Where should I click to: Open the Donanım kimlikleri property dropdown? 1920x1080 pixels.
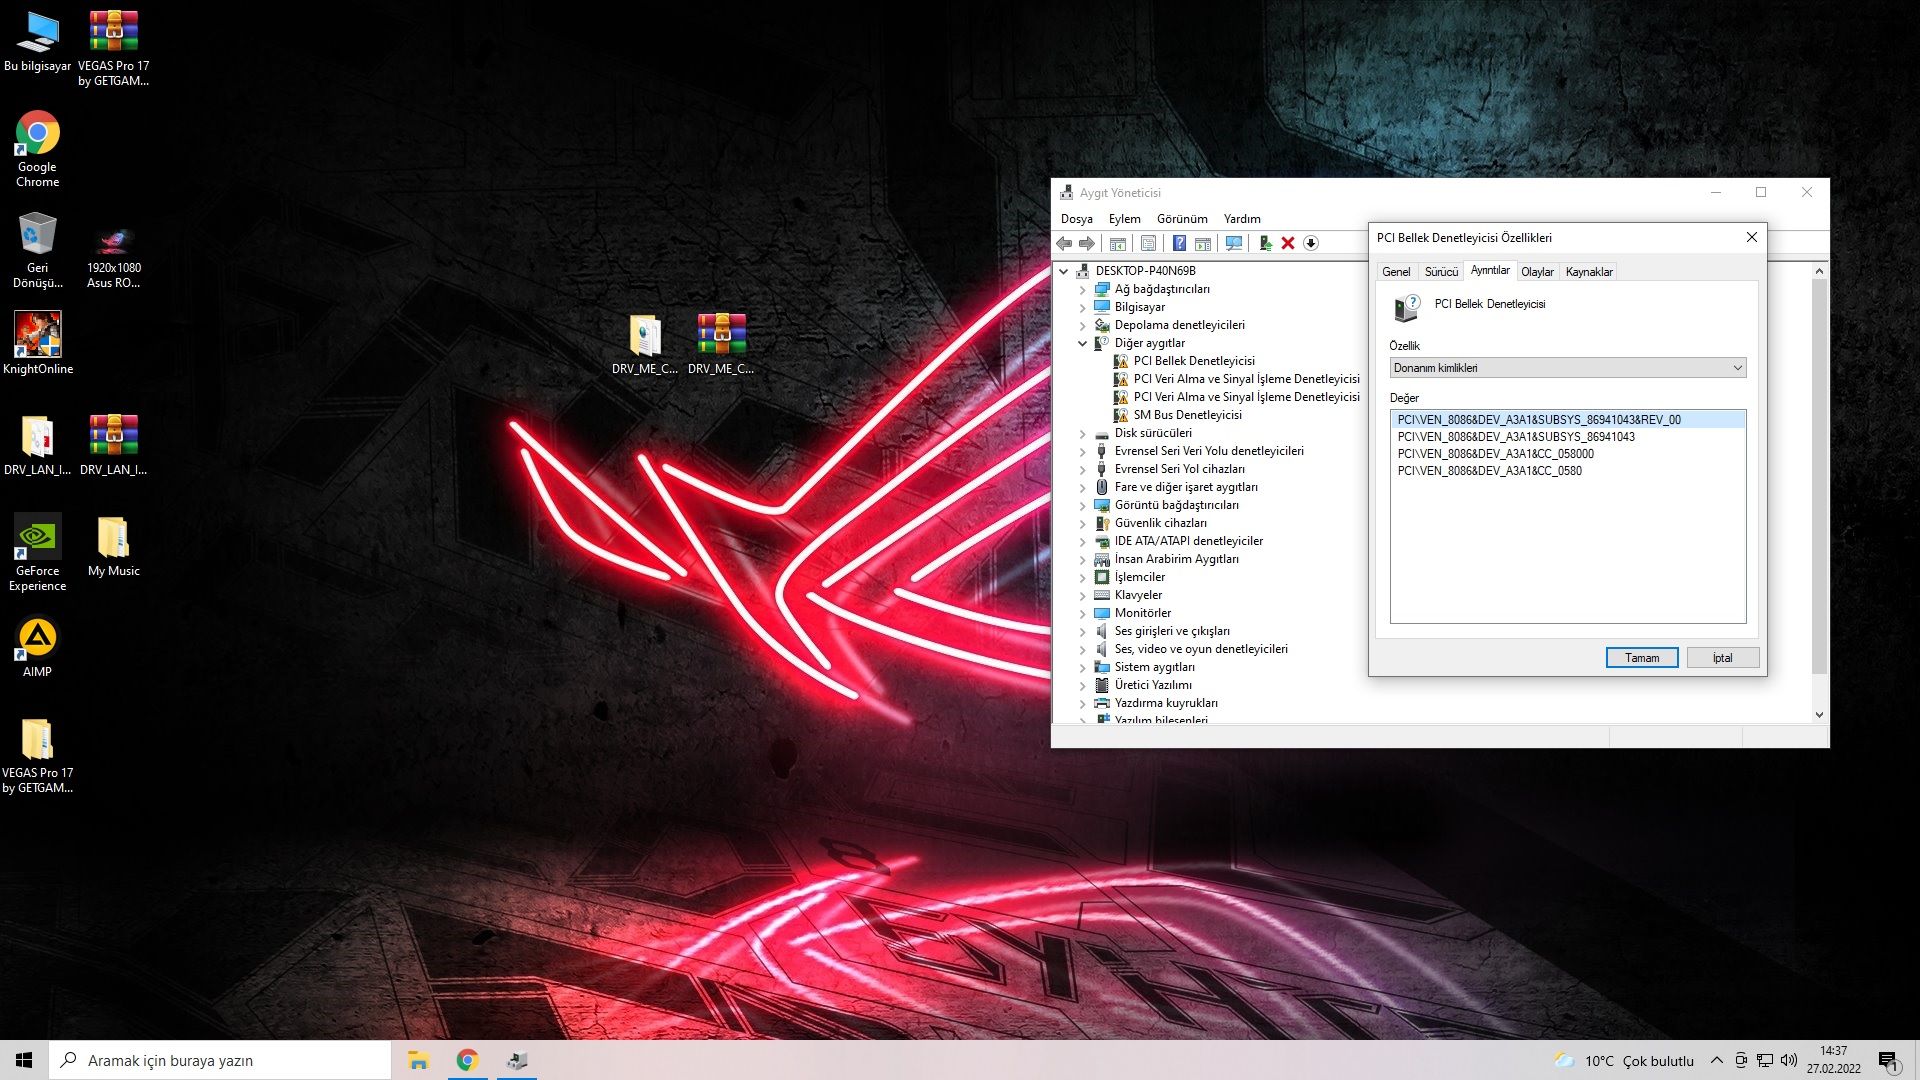[x=1567, y=368]
